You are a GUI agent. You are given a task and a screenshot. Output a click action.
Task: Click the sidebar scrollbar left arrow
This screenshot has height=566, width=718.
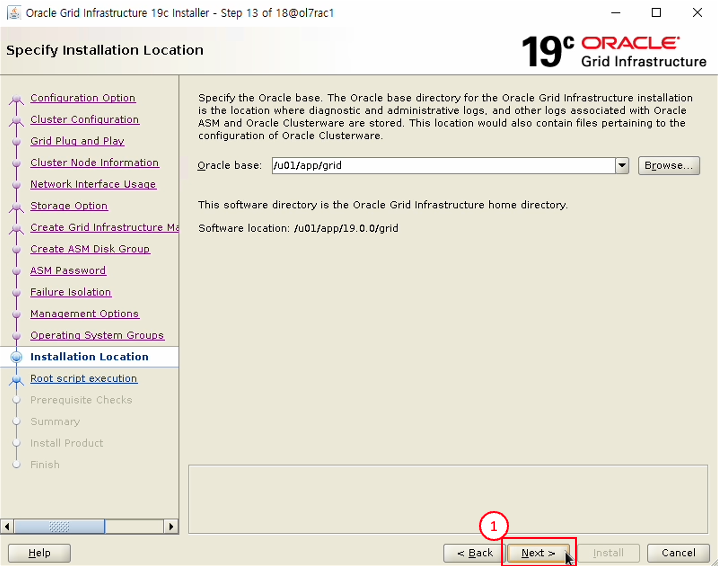coord(7,526)
